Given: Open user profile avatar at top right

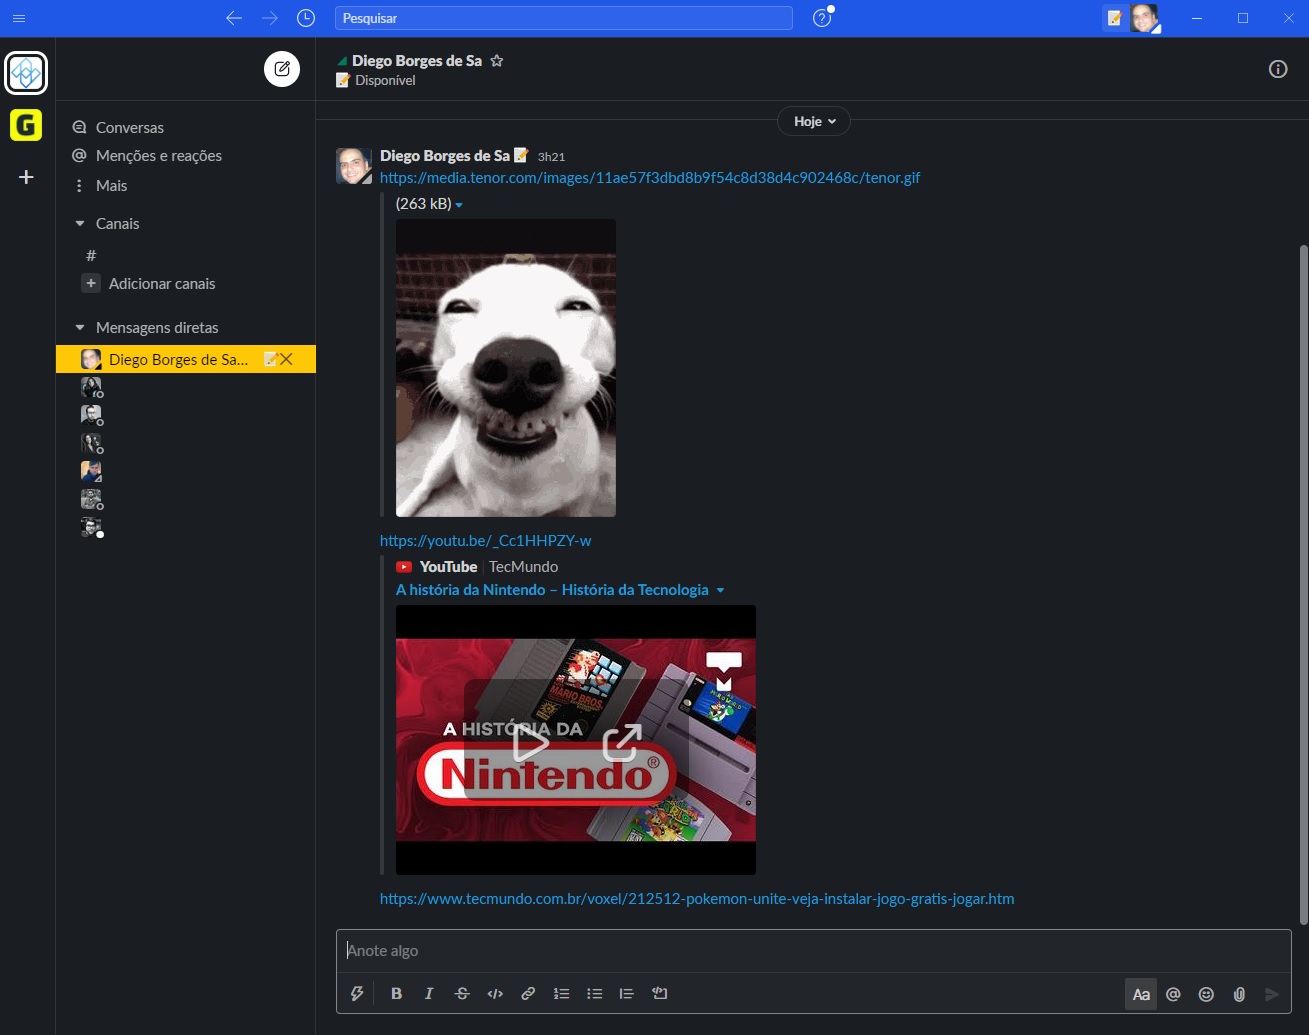Looking at the screenshot, I should click(1145, 18).
